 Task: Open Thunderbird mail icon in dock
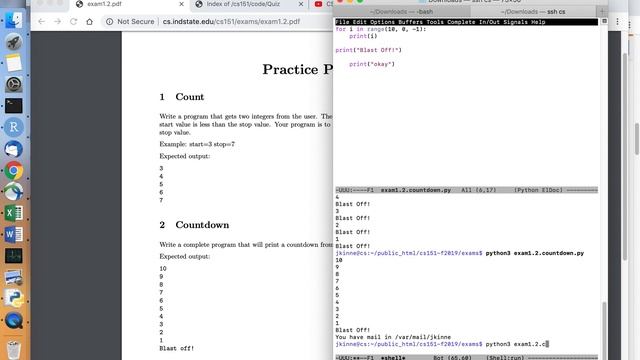click(13, 149)
